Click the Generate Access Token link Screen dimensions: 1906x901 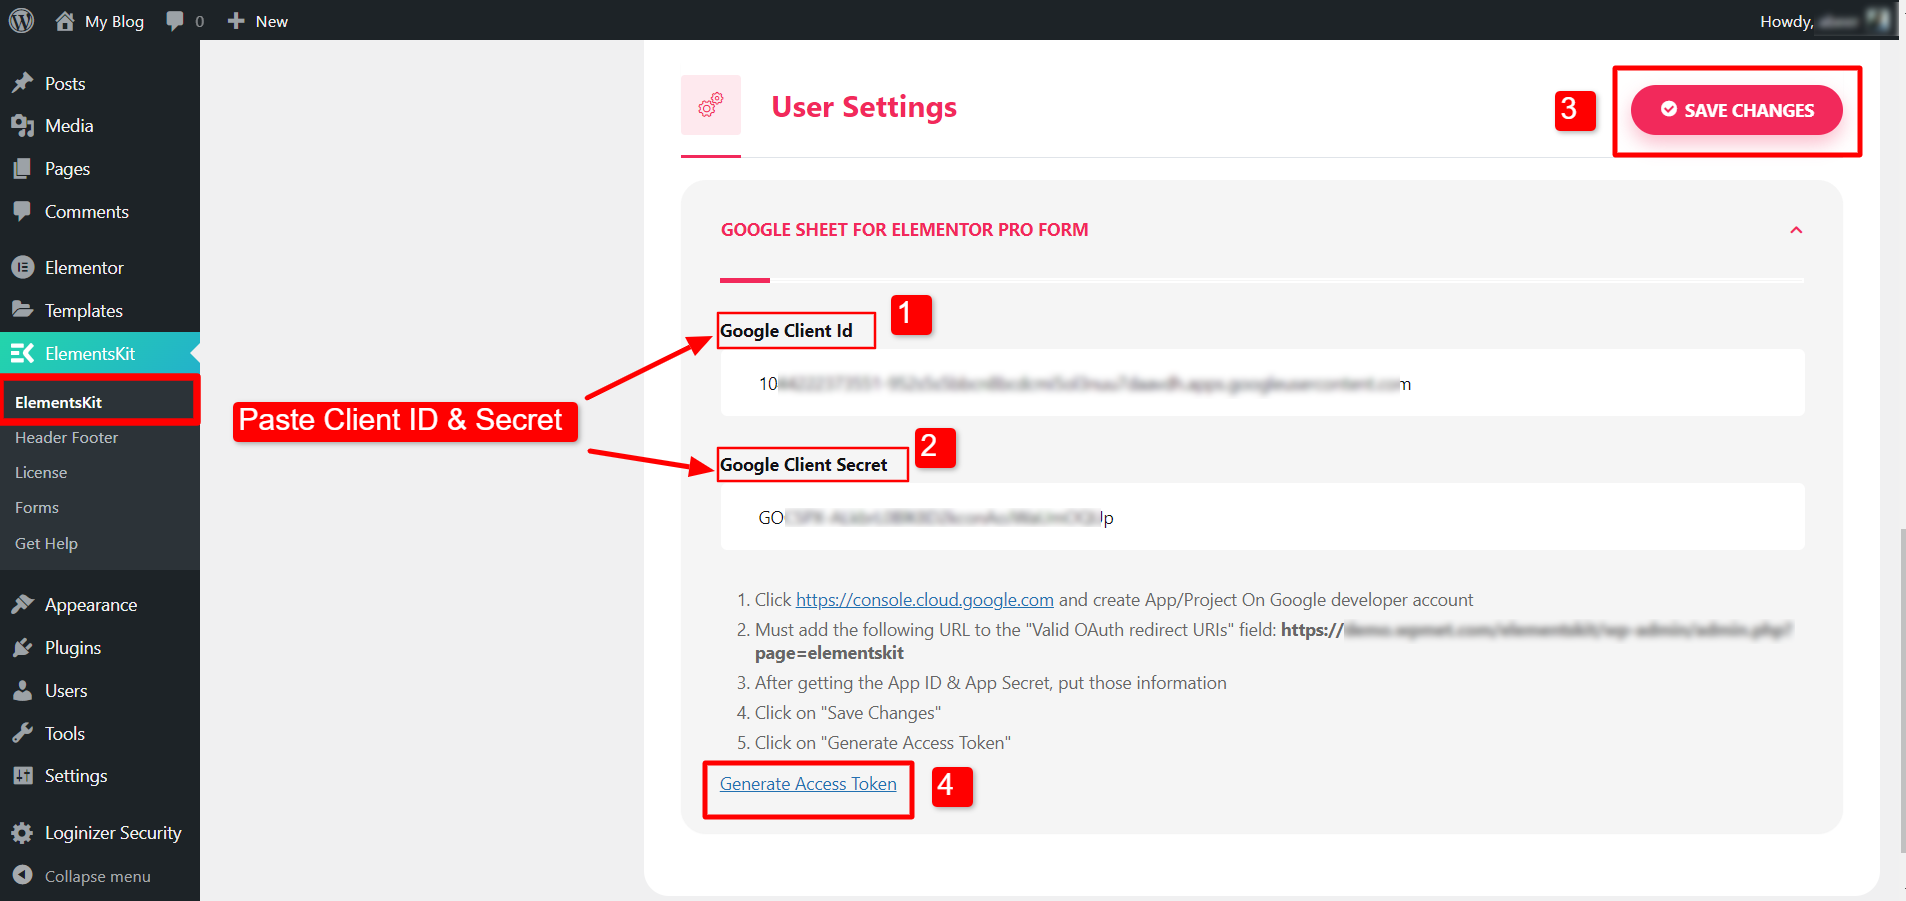pyautogui.click(x=808, y=784)
